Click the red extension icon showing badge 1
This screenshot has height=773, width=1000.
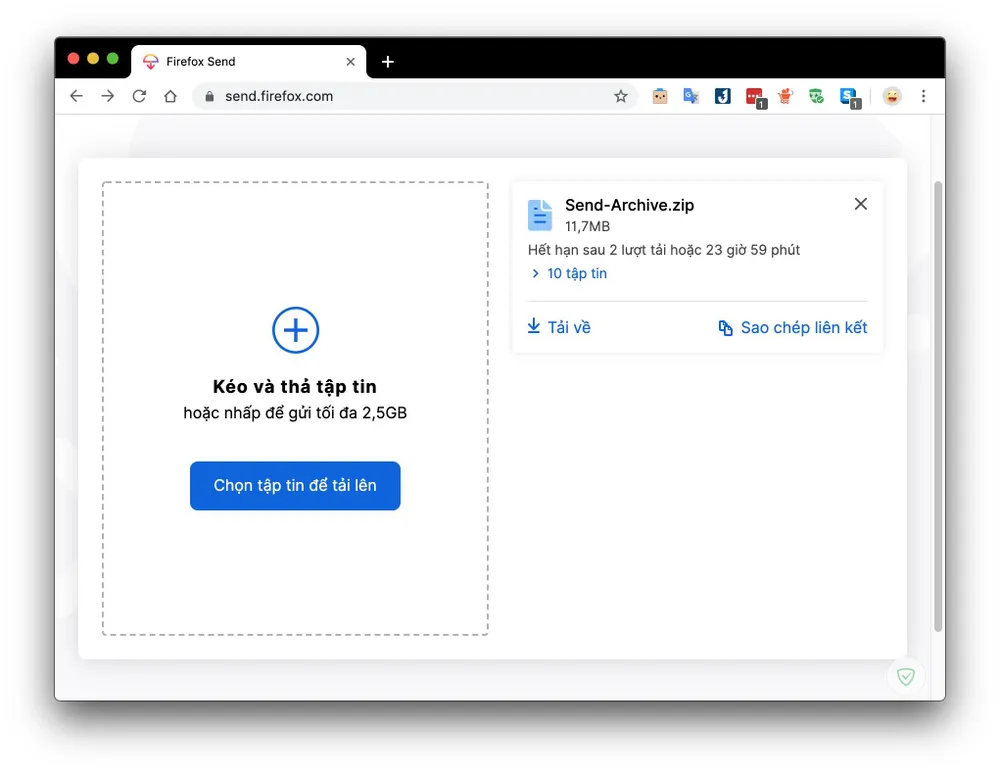pos(754,96)
